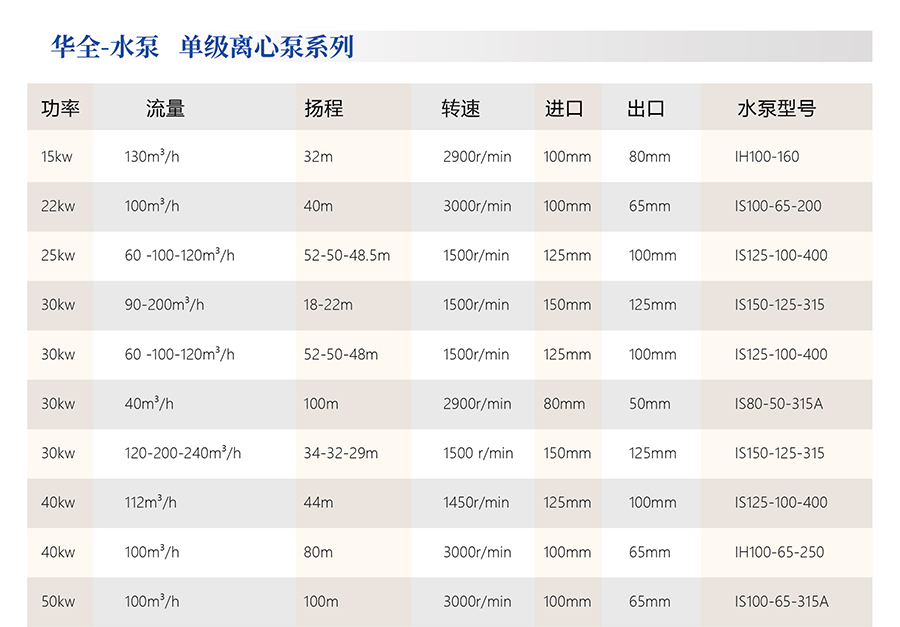The height and width of the screenshot is (627, 900).
Task: Select the IH100-160 pump model
Action: click(x=767, y=157)
